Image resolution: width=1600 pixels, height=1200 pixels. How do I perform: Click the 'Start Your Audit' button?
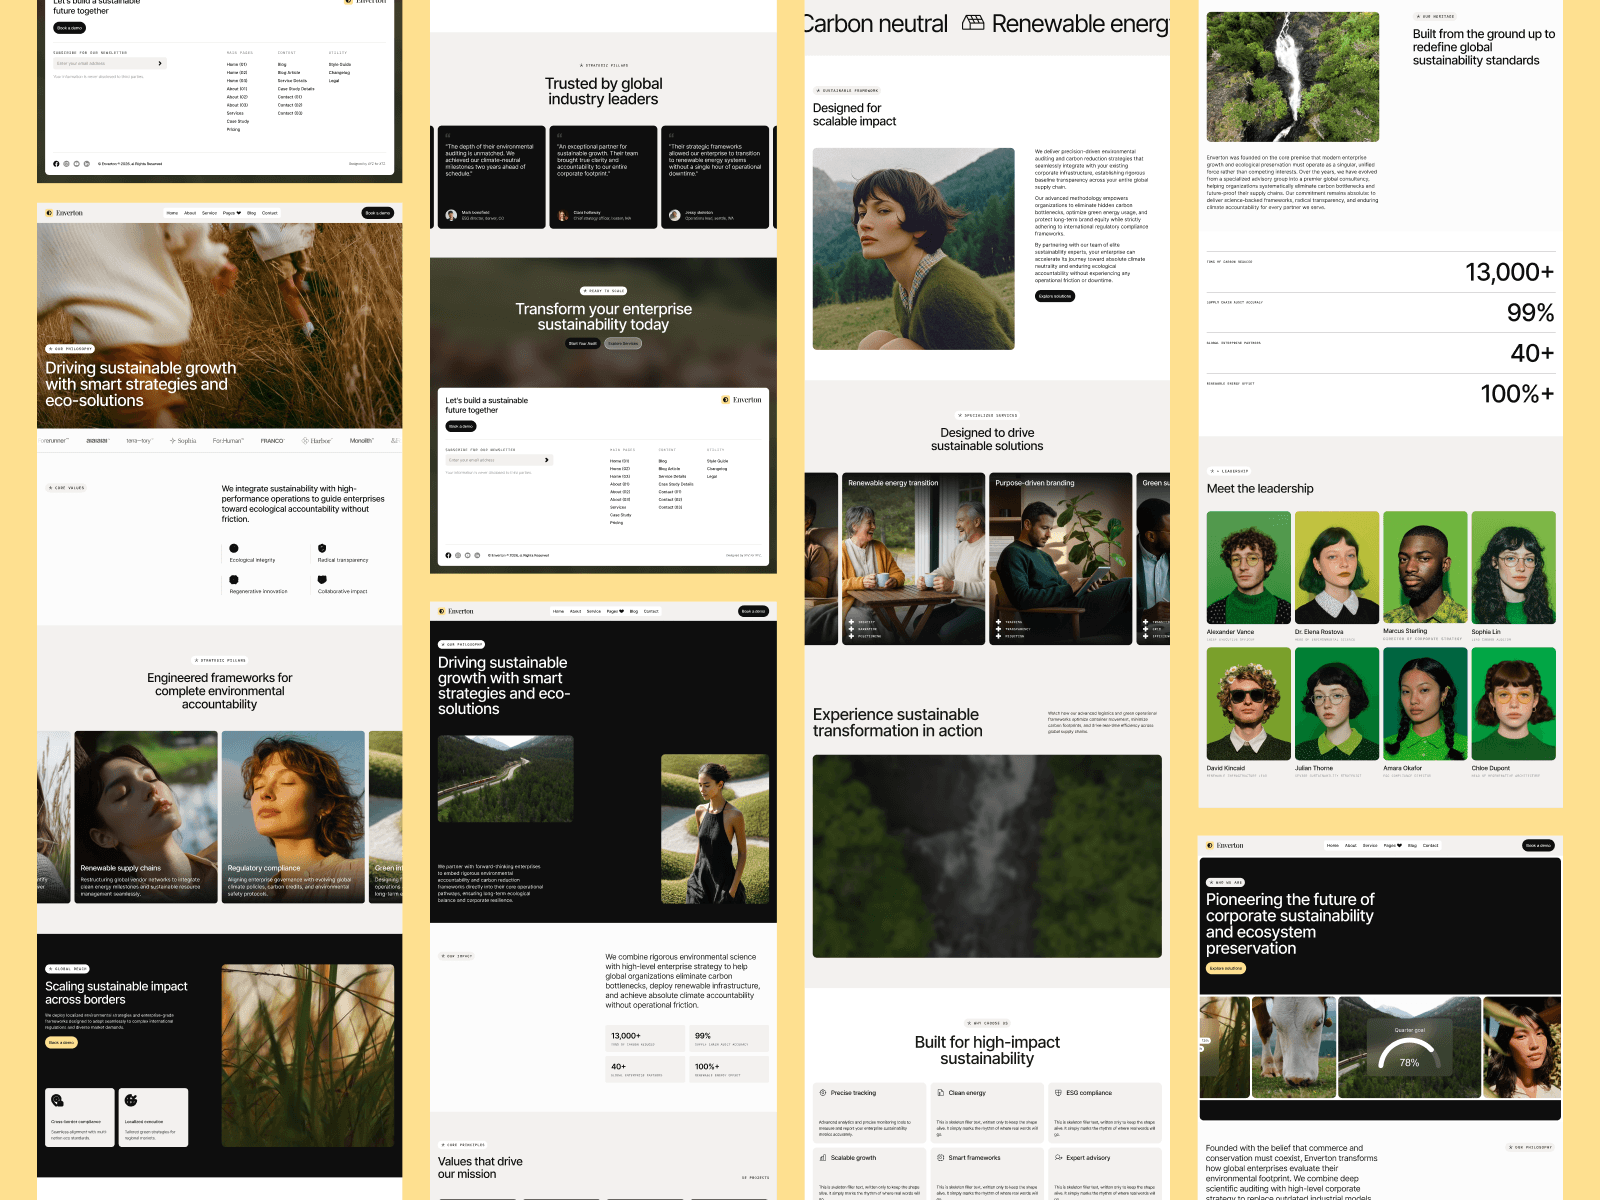point(583,344)
